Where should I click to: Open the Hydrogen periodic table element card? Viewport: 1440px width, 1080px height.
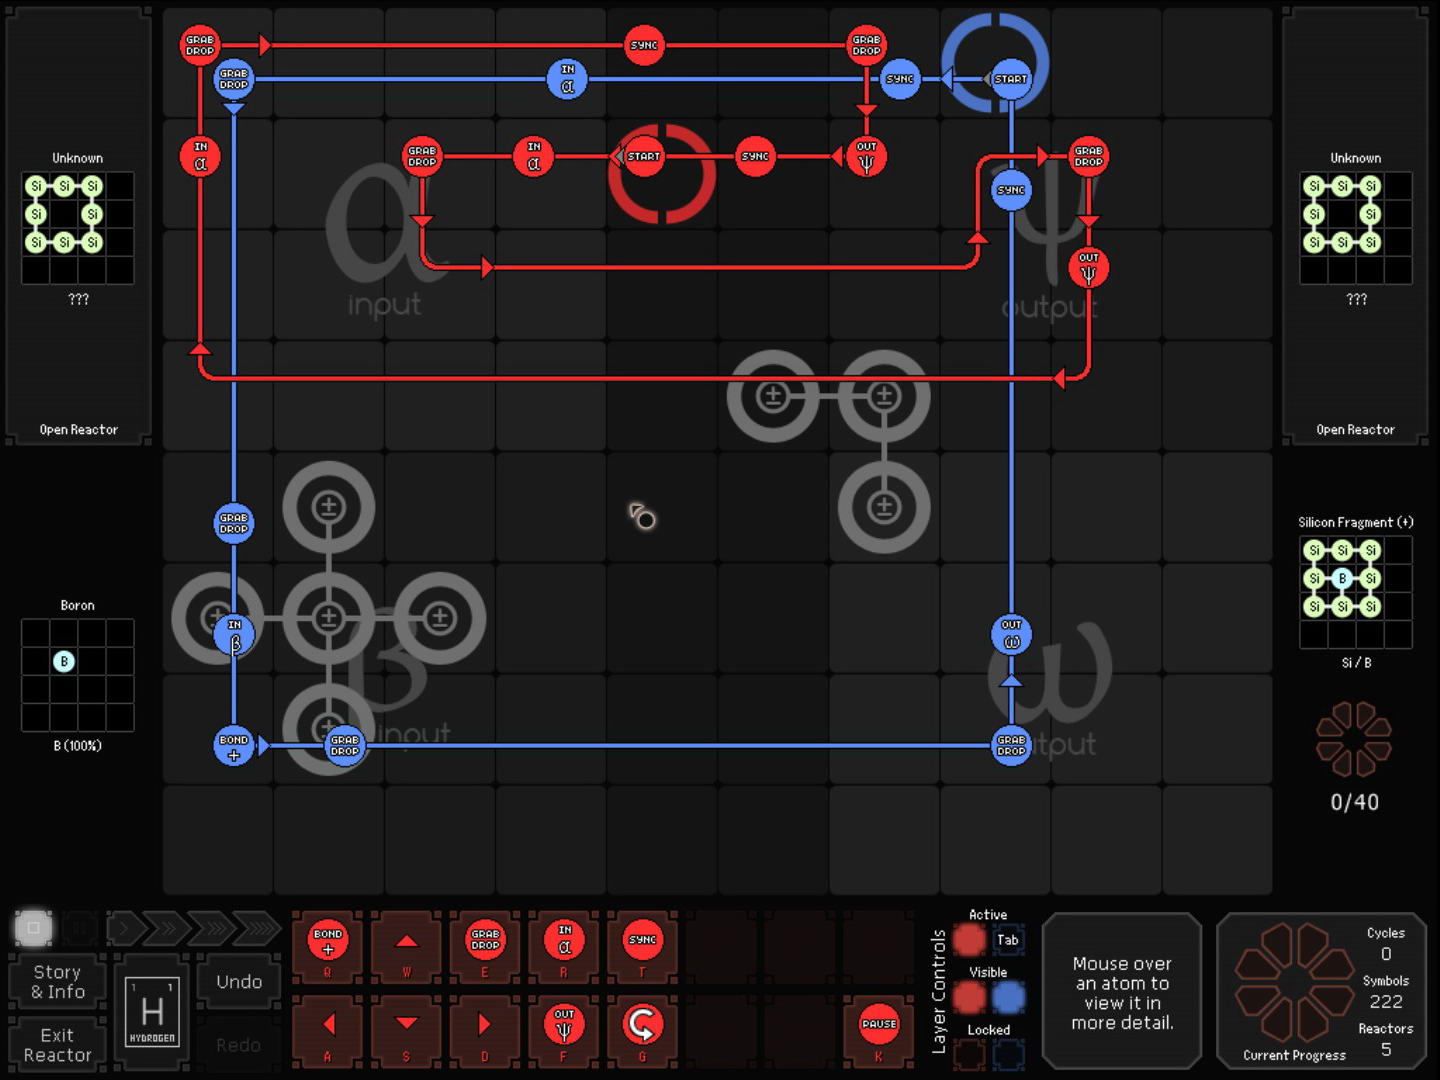pyautogui.click(x=152, y=1012)
